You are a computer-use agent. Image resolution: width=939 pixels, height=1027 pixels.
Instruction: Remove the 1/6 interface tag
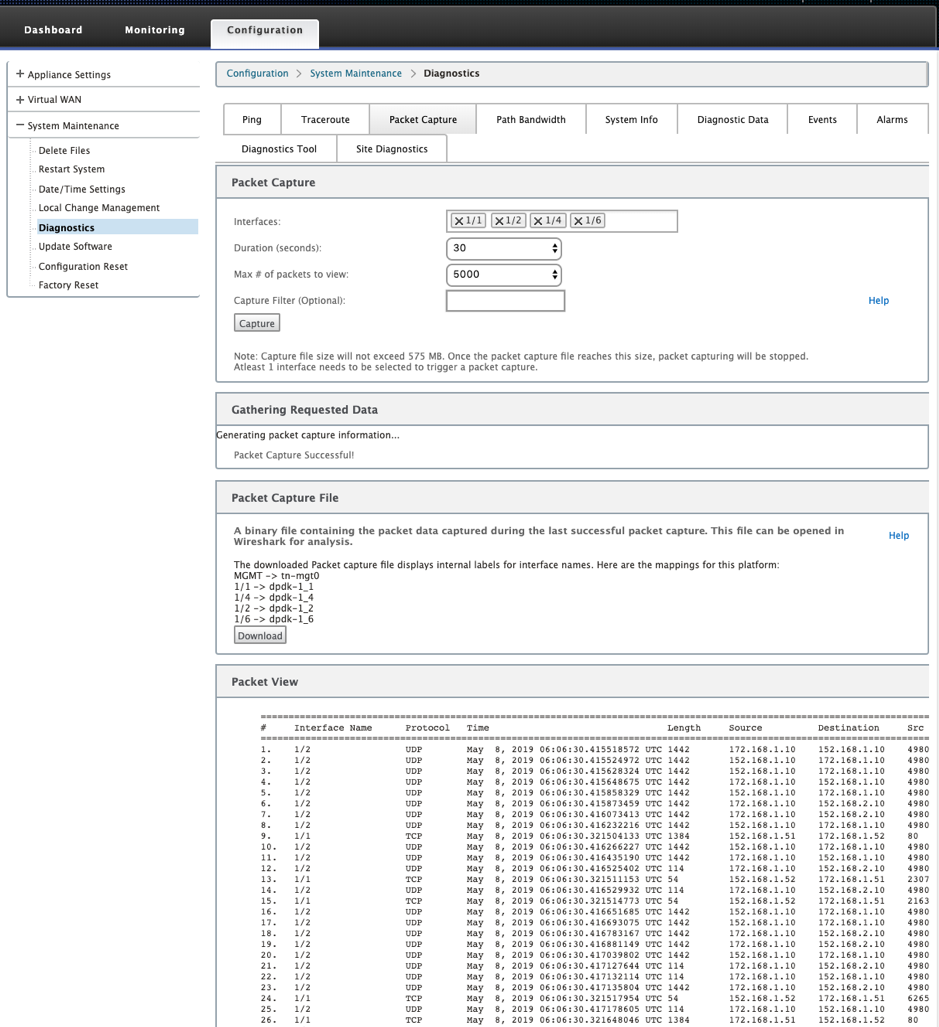(578, 221)
